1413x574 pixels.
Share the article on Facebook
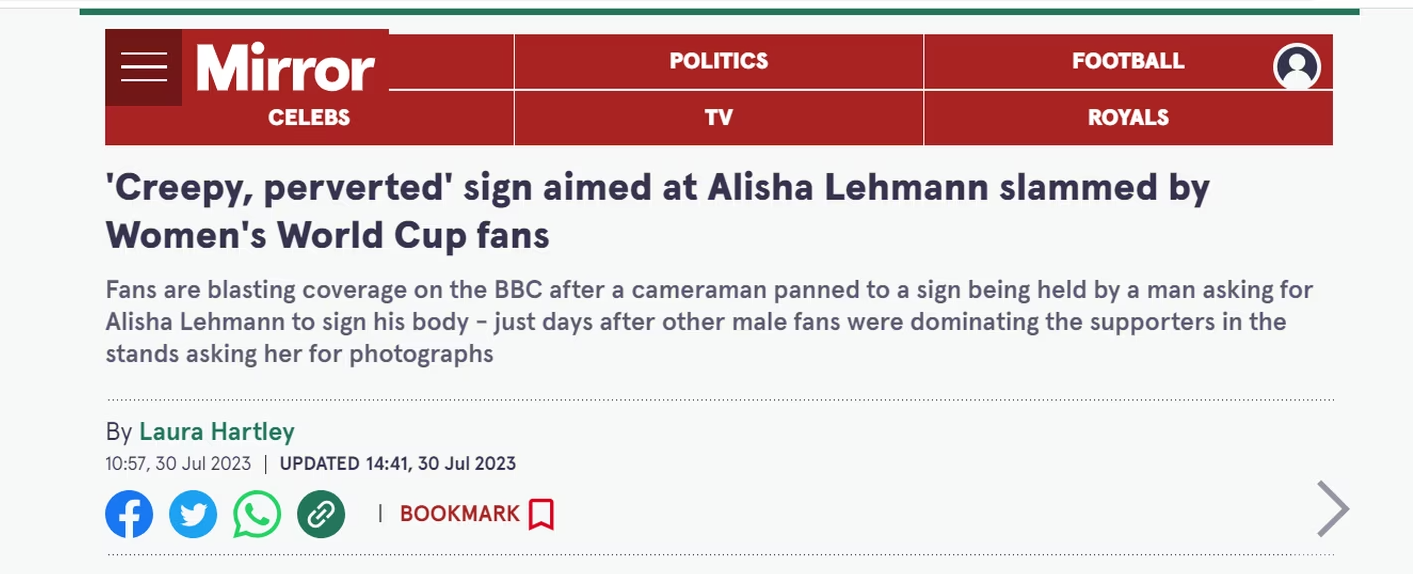click(x=129, y=514)
